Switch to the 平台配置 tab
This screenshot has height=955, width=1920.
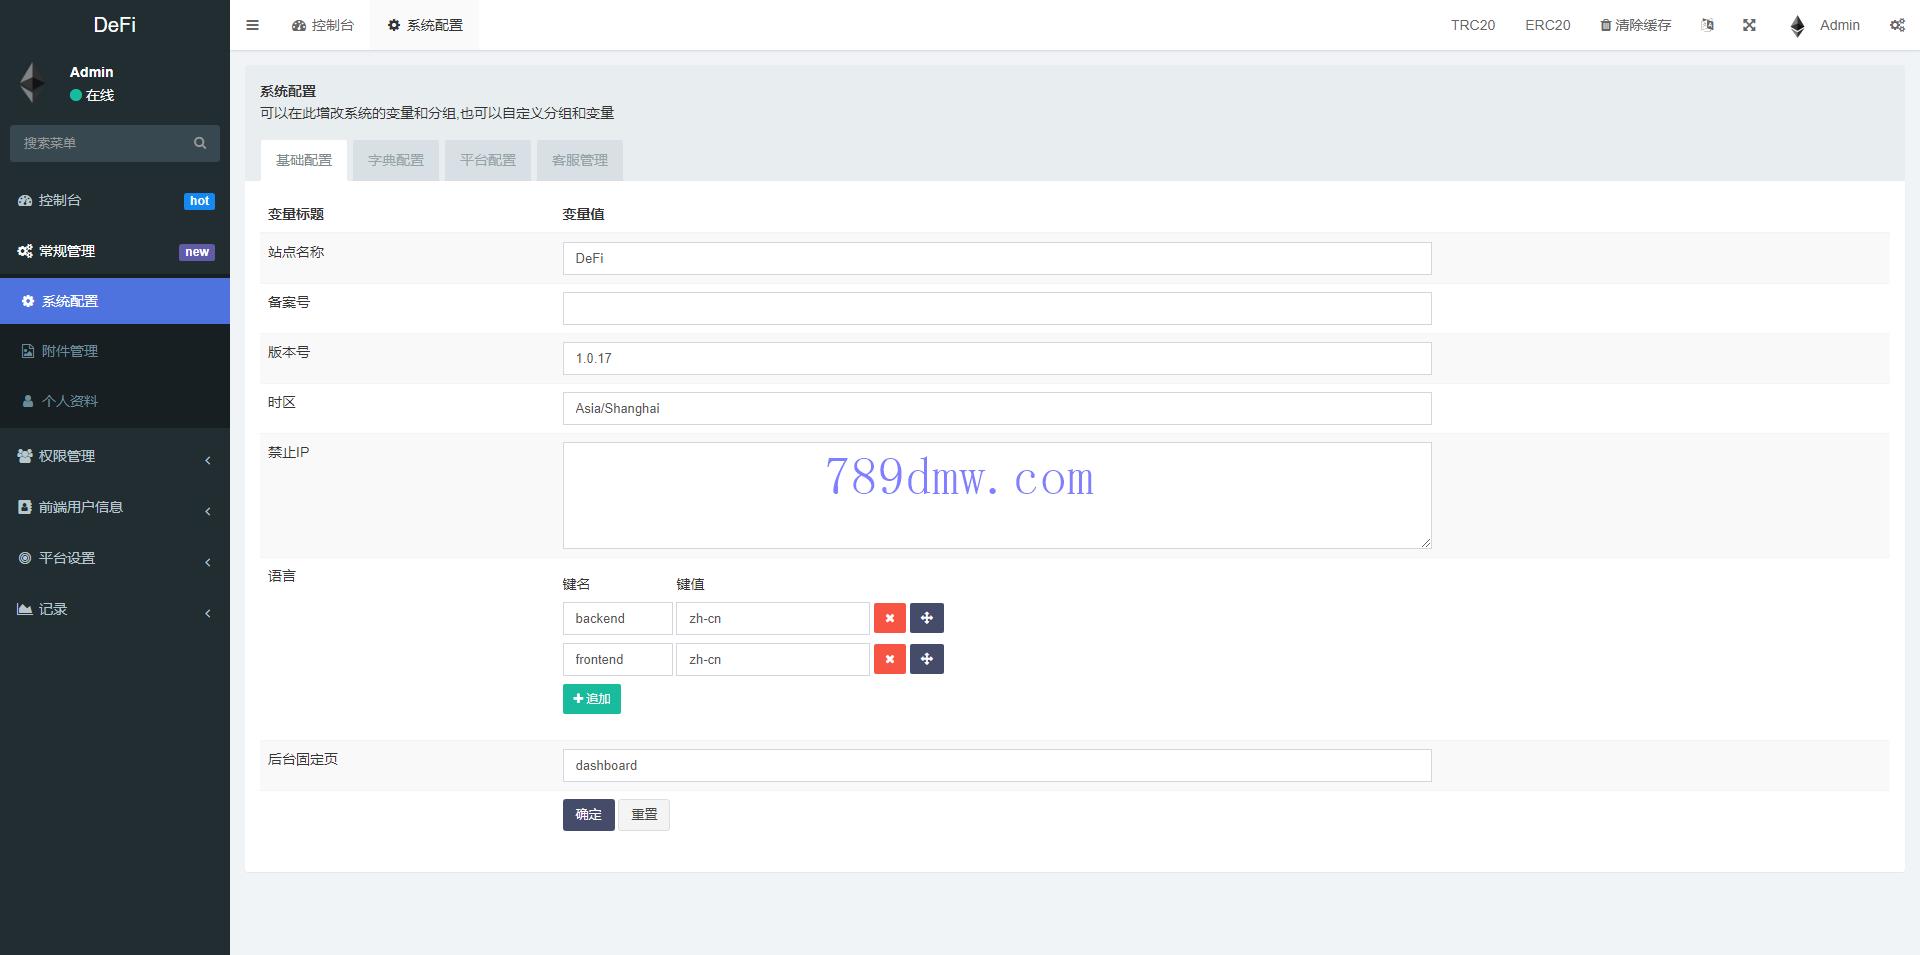click(x=487, y=160)
